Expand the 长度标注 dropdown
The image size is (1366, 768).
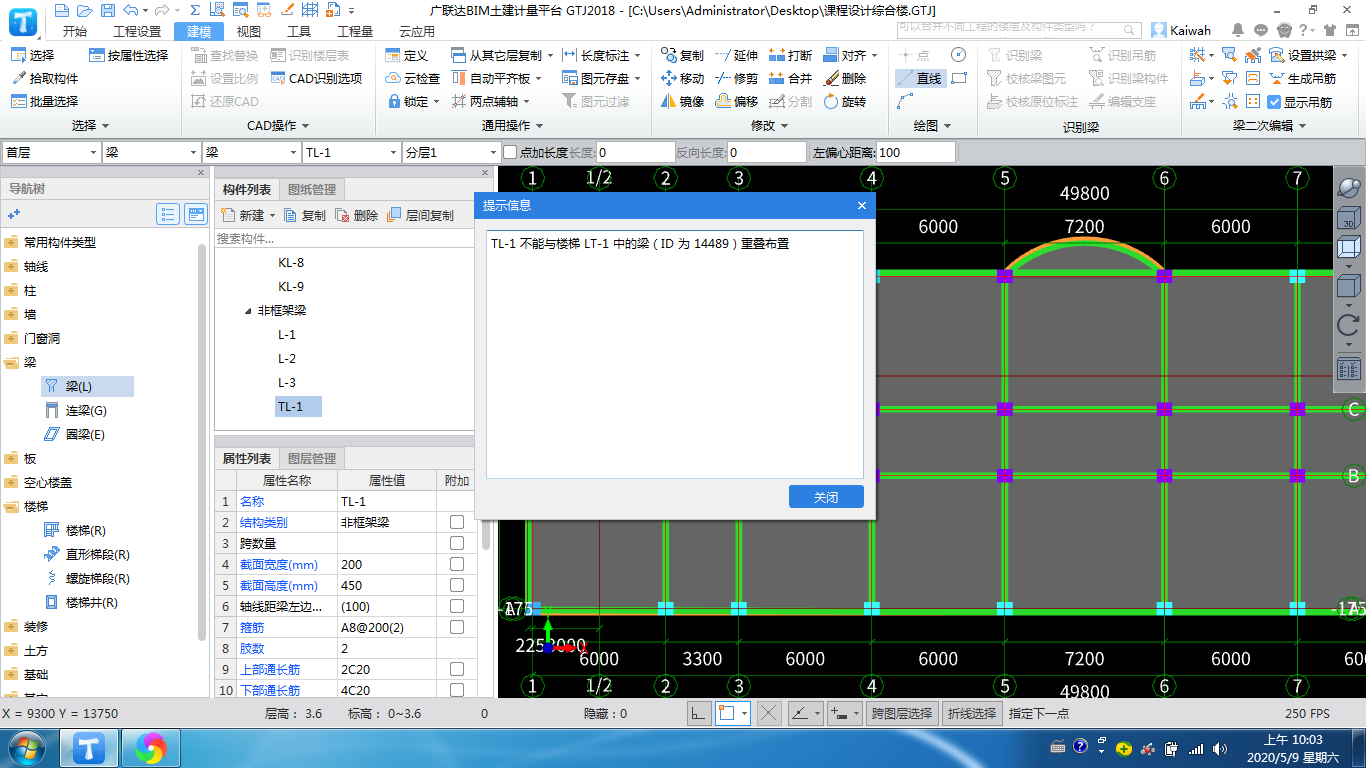(x=638, y=55)
